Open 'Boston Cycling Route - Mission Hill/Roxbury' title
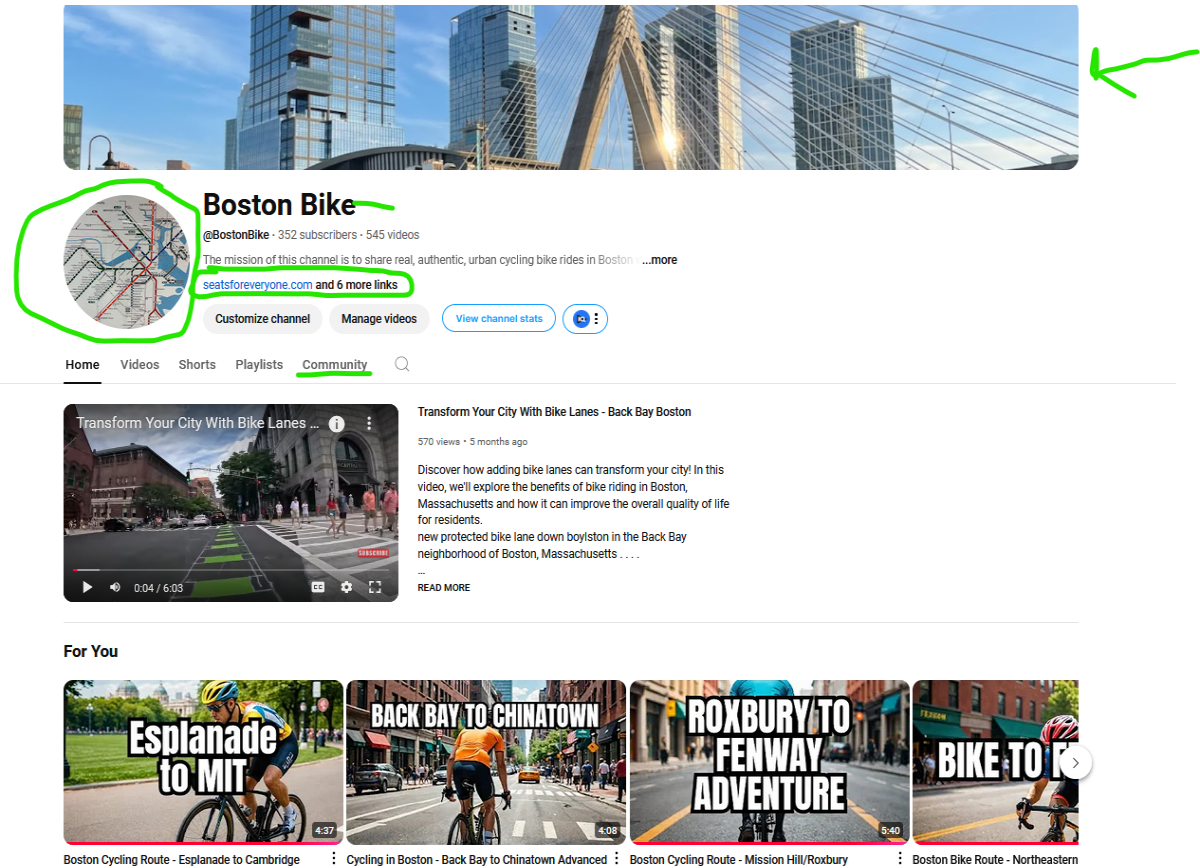 click(739, 860)
